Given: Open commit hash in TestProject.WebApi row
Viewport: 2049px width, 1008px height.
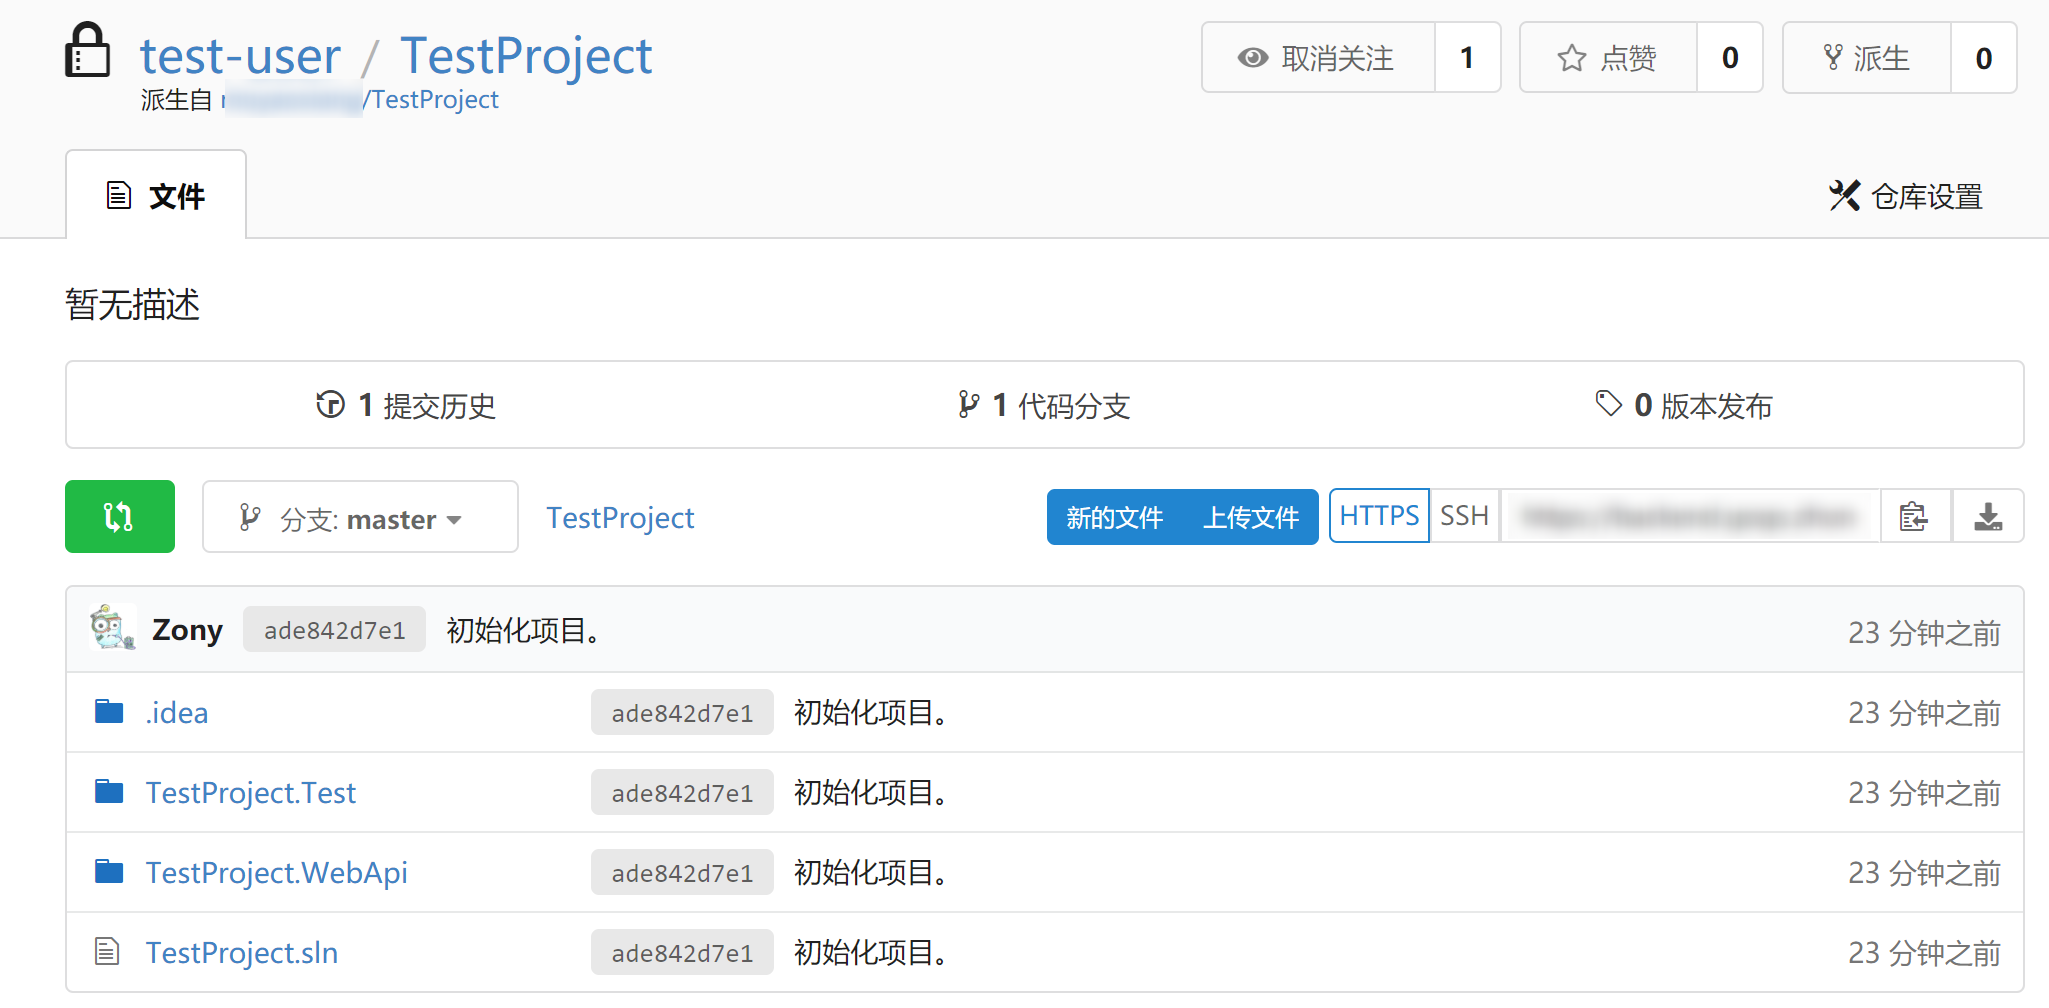Looking at the screenshot, I should click(682, 872).
